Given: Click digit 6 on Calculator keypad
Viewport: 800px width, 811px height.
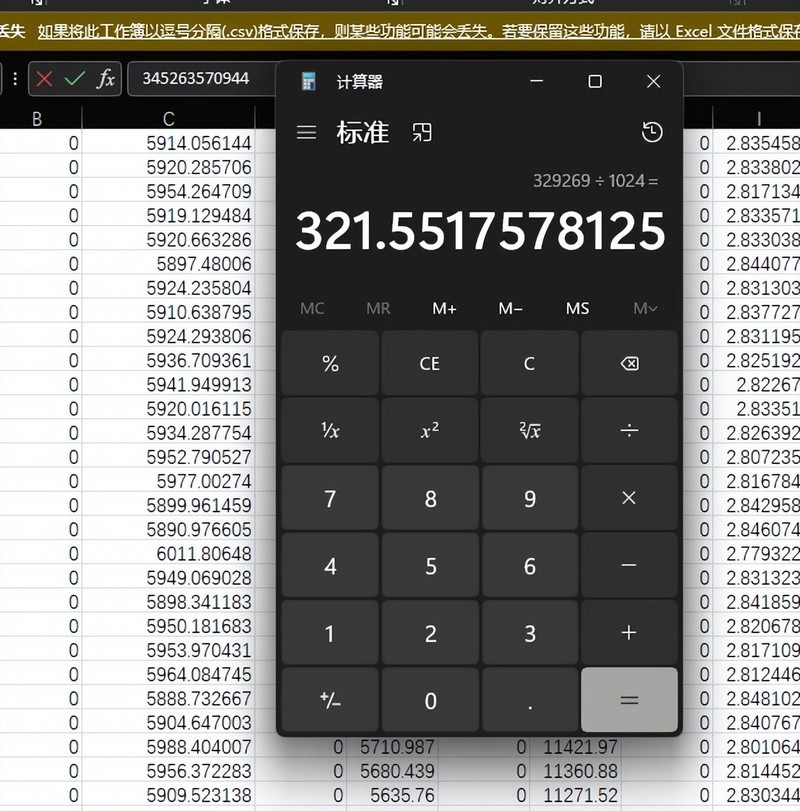Looking at the screenshot, I should coord(529,565).
